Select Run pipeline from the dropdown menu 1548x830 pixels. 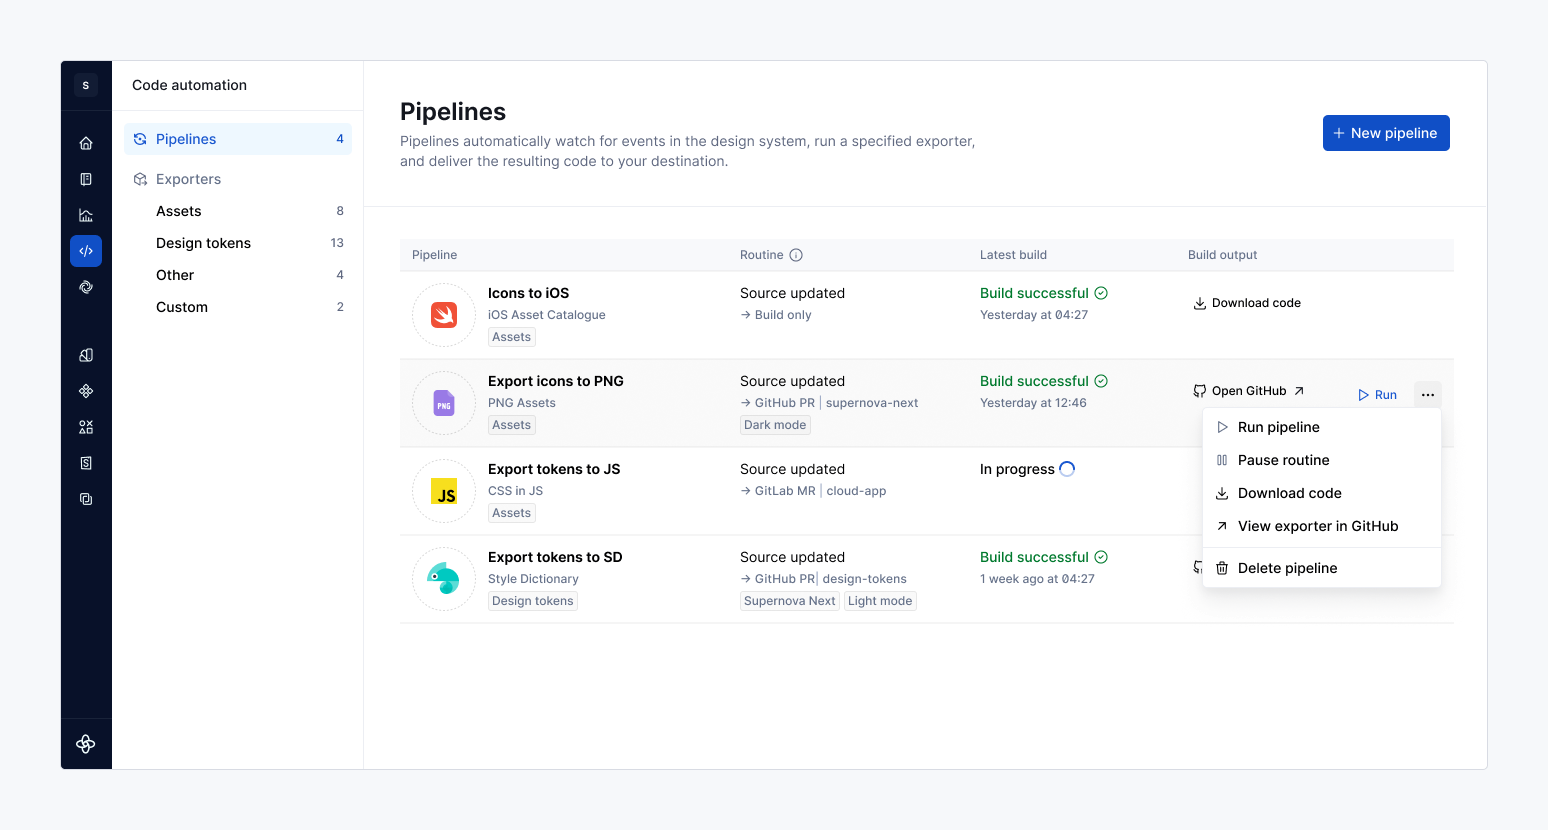(x=1277, y=427)
